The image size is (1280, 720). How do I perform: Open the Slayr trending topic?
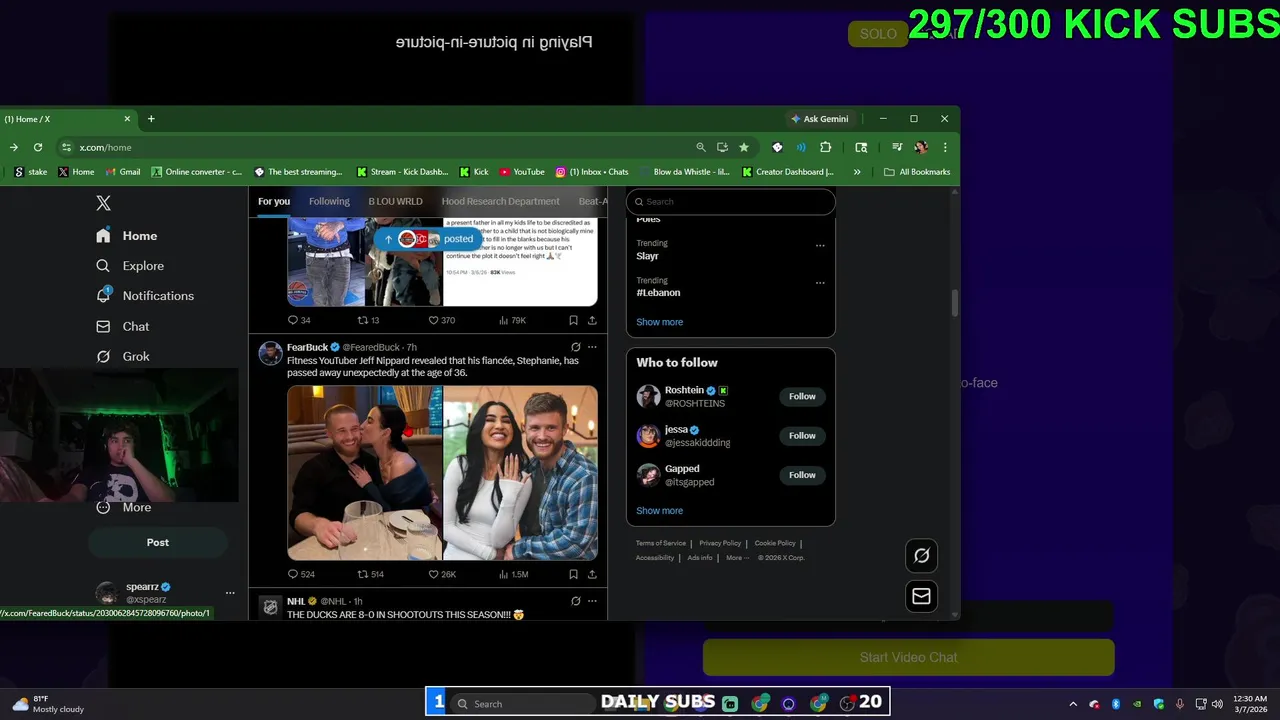[x=647, y=256]
